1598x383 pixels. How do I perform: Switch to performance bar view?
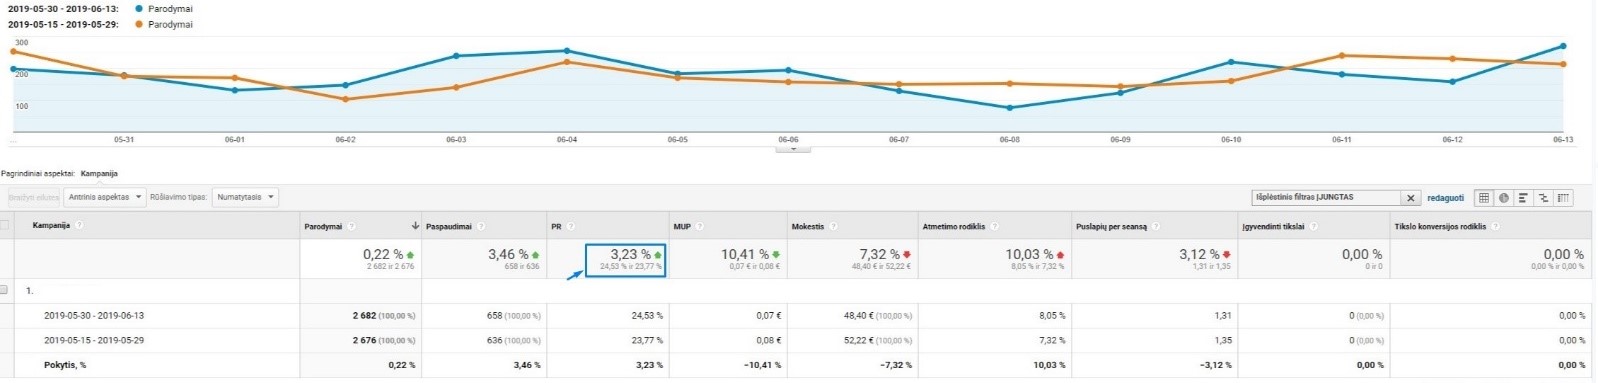(x=1523, y=198)
